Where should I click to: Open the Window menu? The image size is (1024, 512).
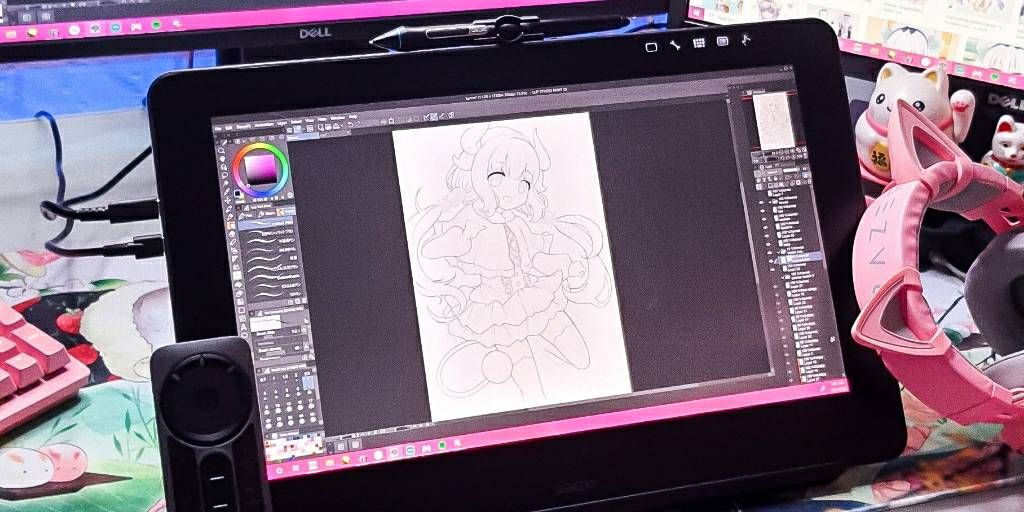(338, 118)
